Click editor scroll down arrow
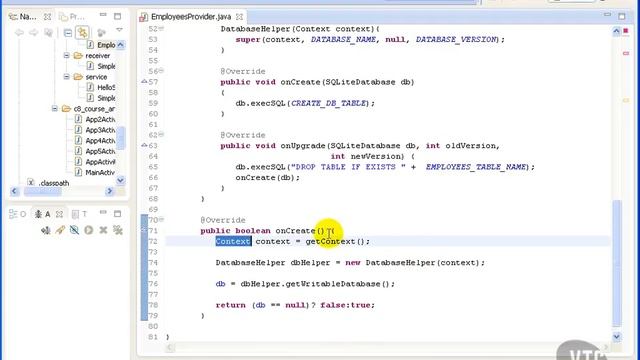Viewport: 640px width, 360px height. coord(617,337)
